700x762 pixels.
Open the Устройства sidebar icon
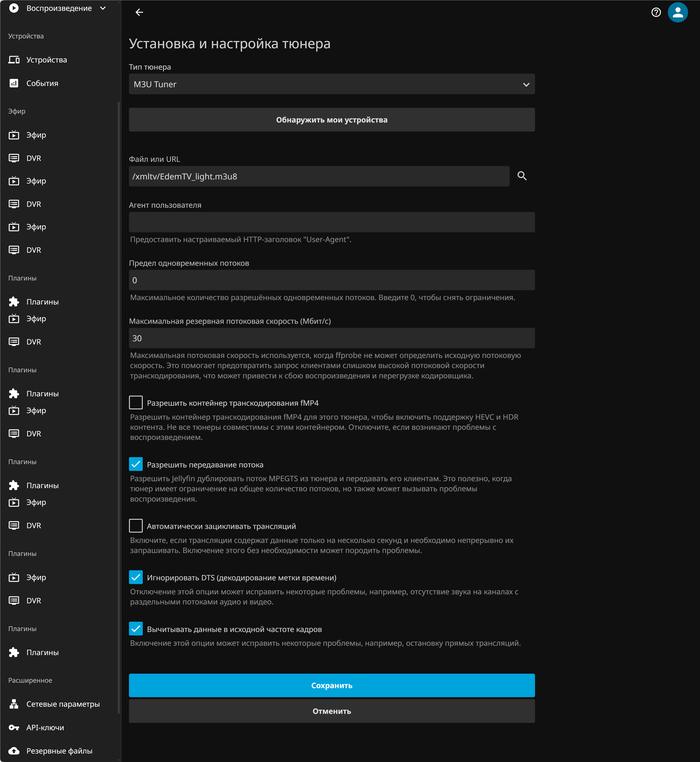click(14, 60)
